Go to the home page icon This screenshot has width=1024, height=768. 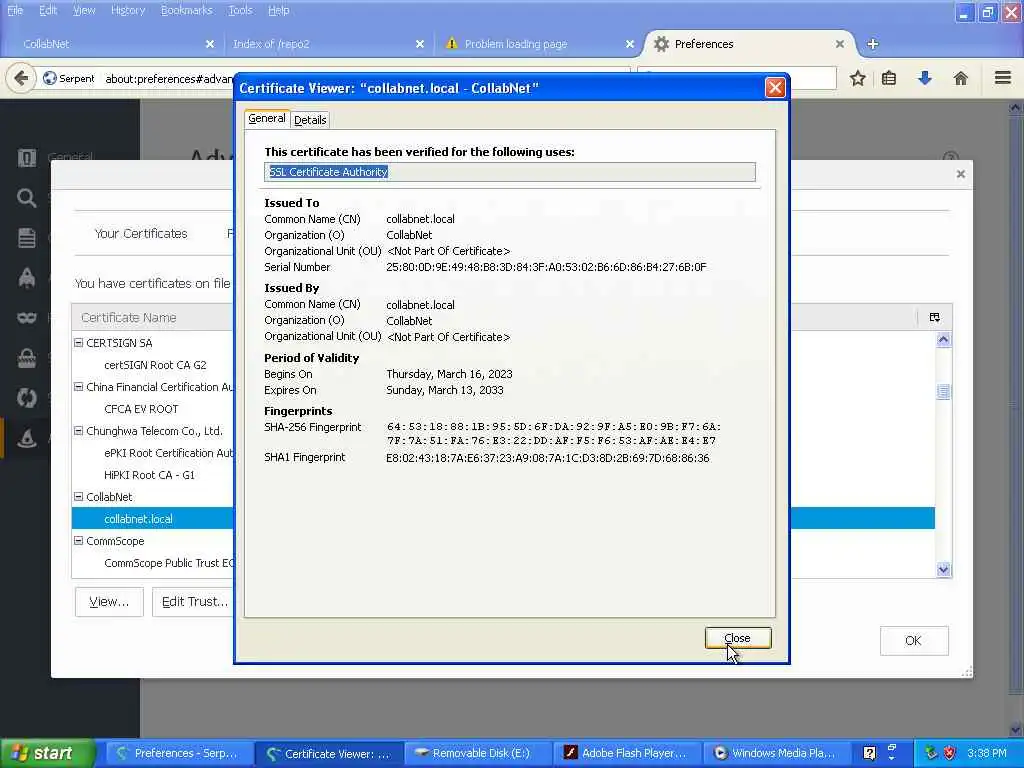coord(961,78)
